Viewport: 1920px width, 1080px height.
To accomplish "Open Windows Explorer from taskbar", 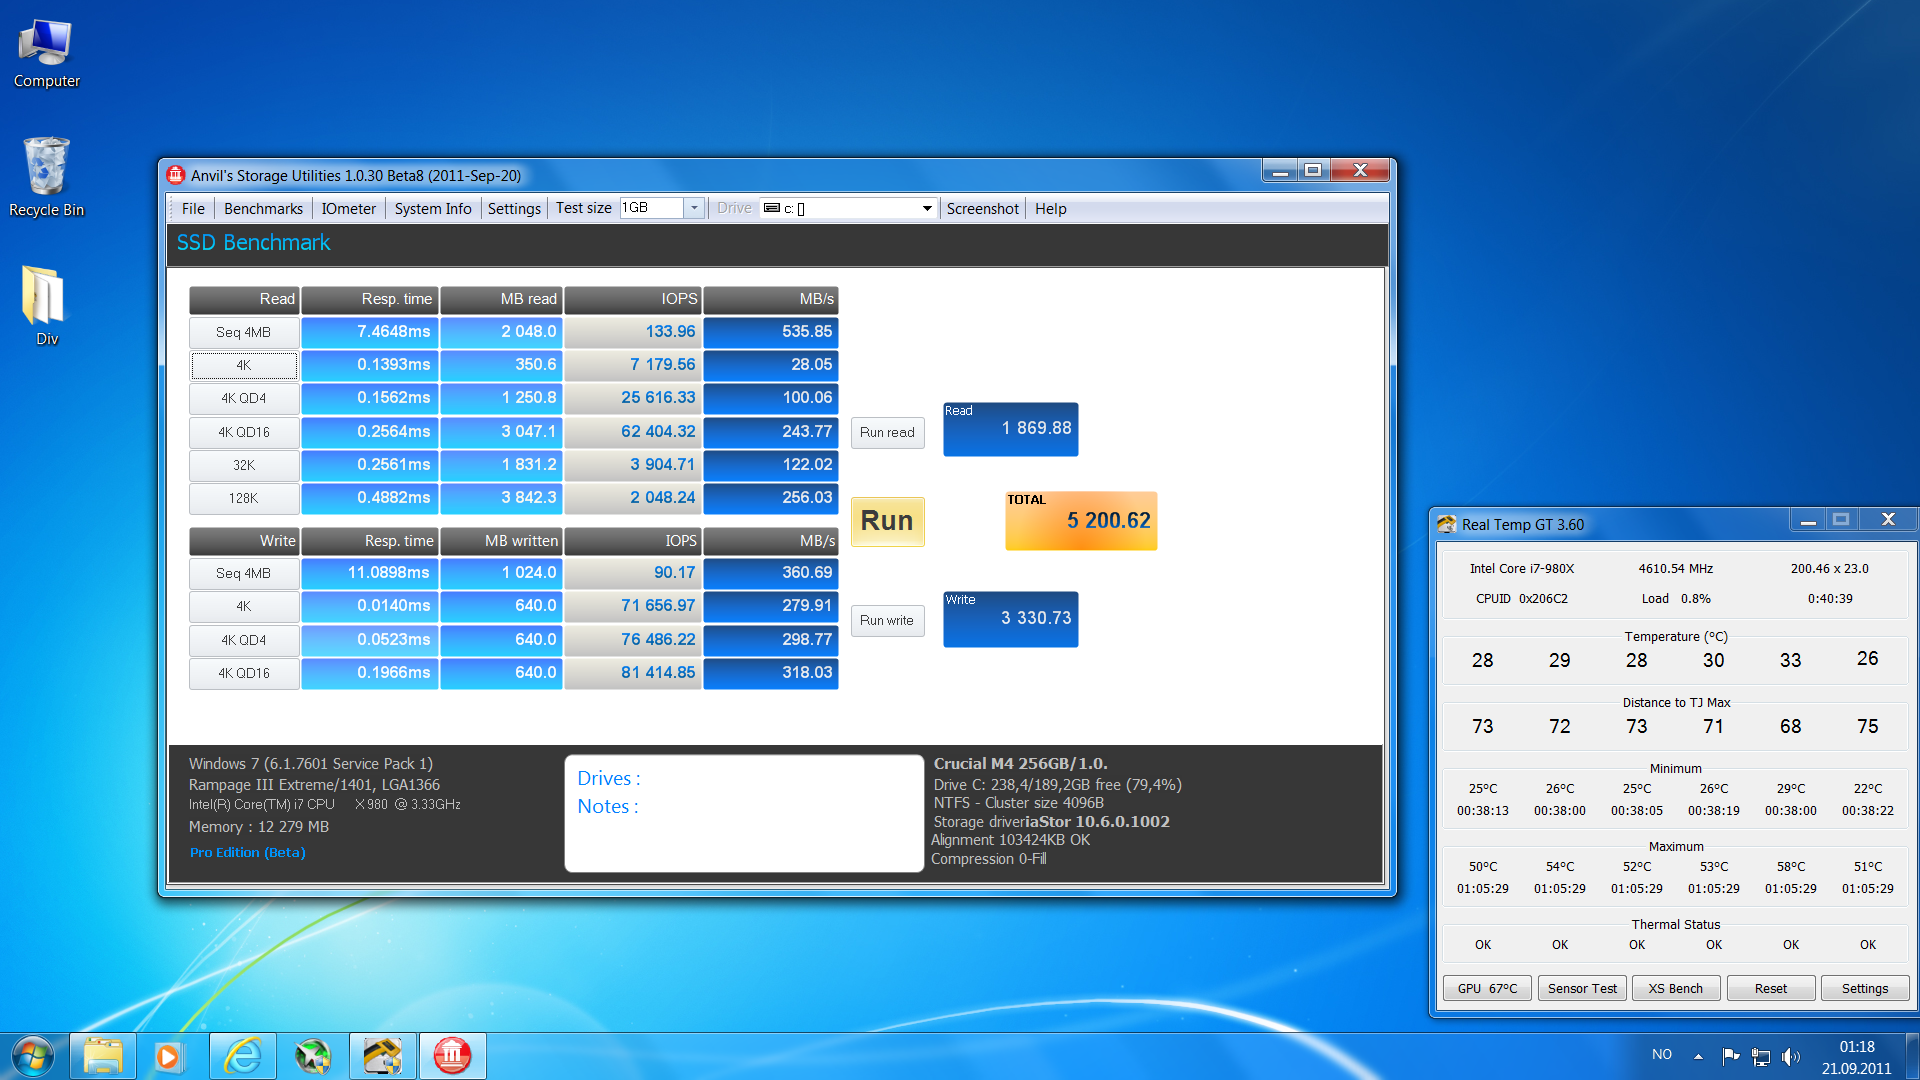I will click(103, 1056).
